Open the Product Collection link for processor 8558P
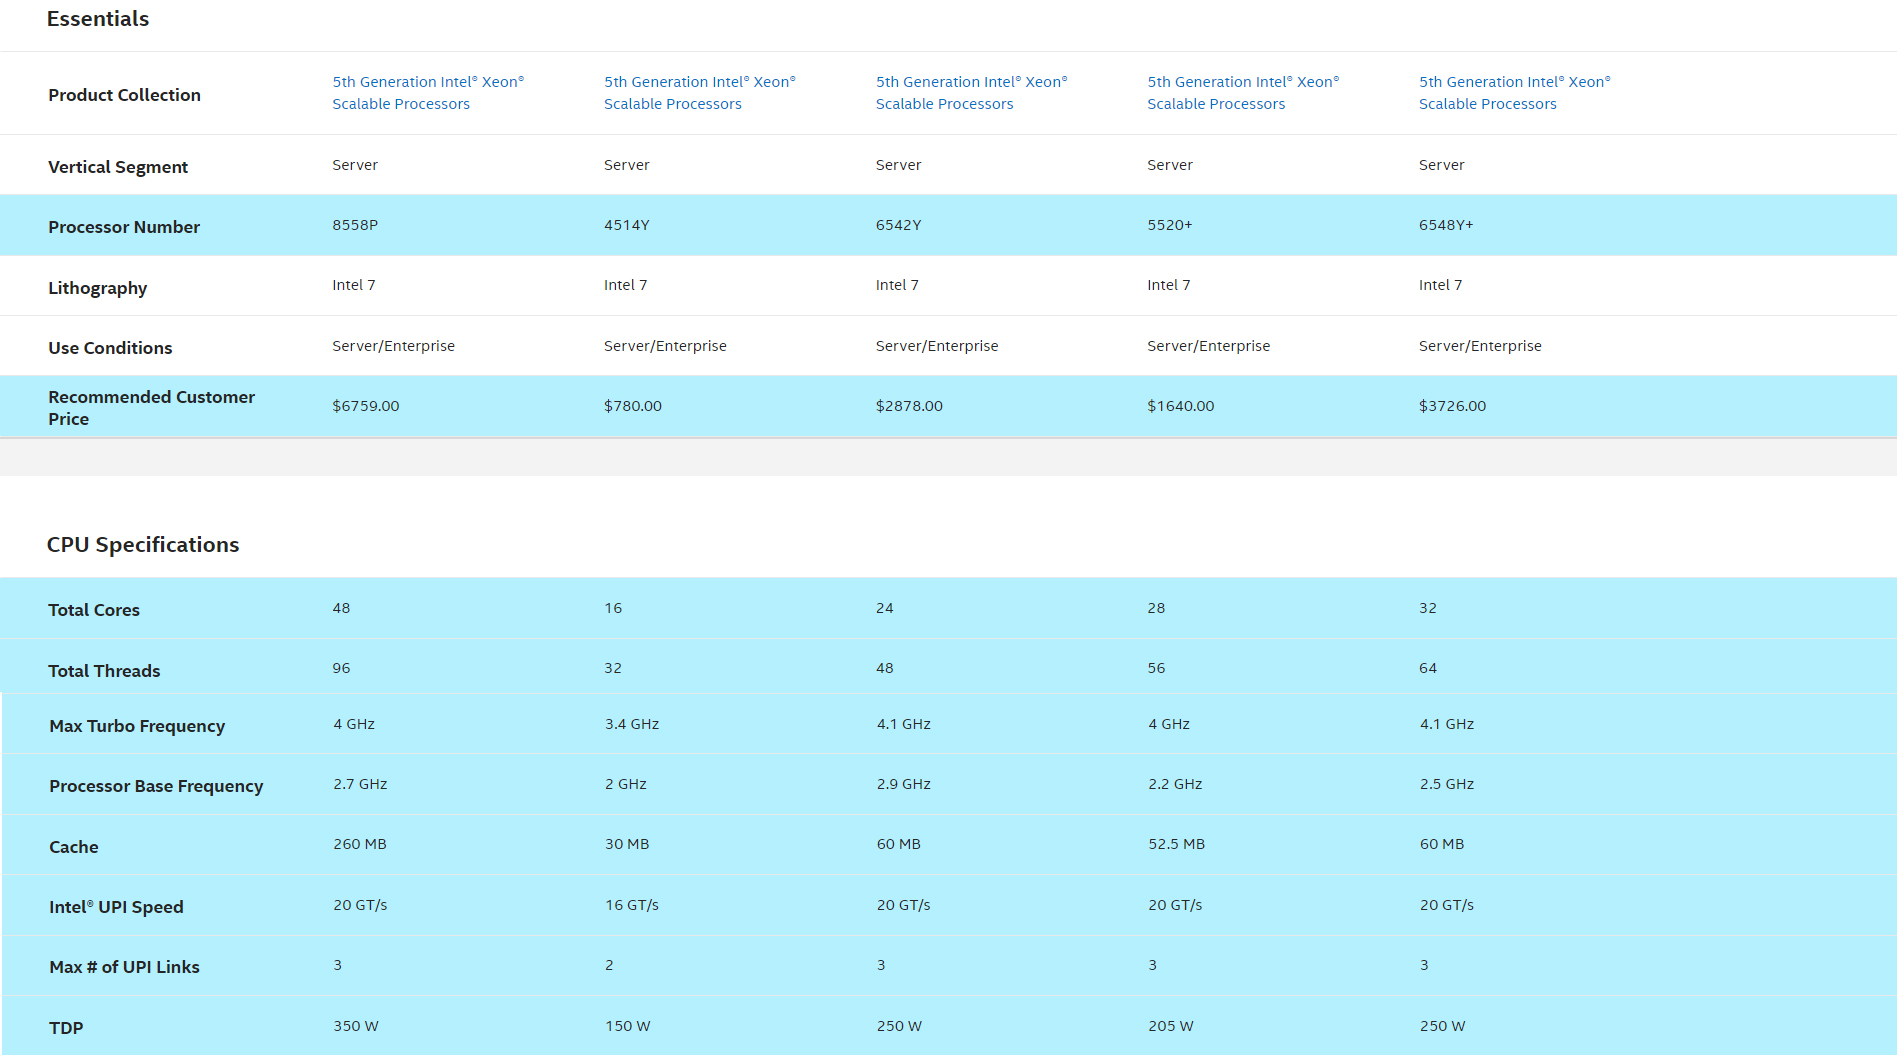Image resolution: width=1897 pixels, height=1056 pixels. pos(427,93)
